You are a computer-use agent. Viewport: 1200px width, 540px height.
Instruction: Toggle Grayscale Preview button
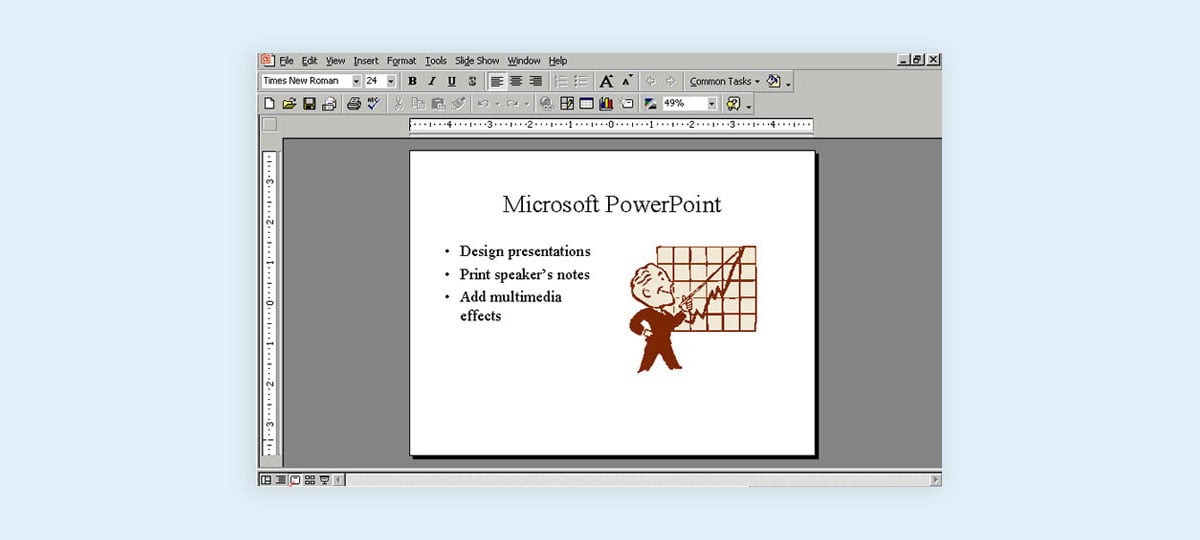pyautogui.click(x=651, y=103)
